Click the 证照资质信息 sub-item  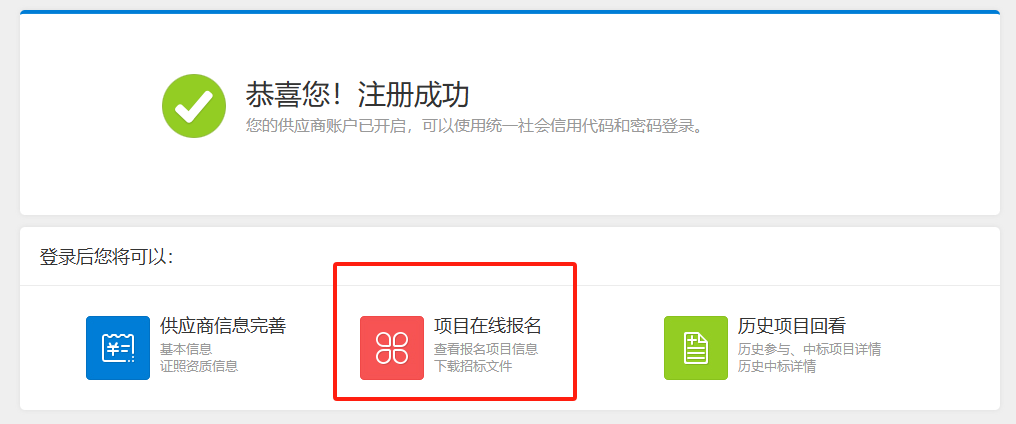tap(199, 366)
